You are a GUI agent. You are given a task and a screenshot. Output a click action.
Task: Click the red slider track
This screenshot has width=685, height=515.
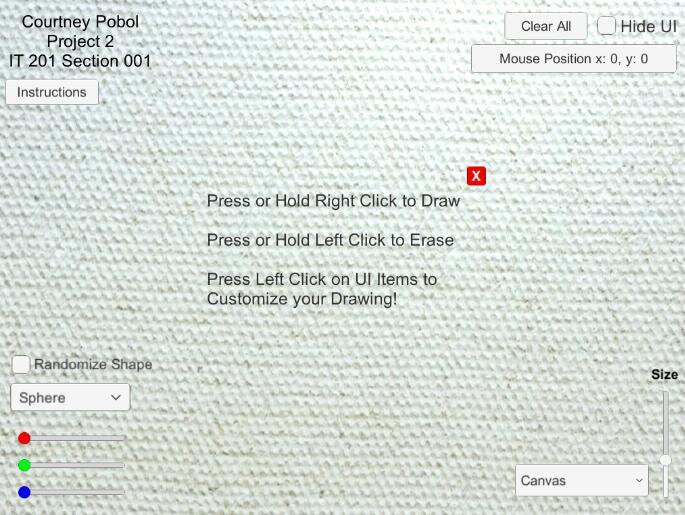(x=72, y=438)
